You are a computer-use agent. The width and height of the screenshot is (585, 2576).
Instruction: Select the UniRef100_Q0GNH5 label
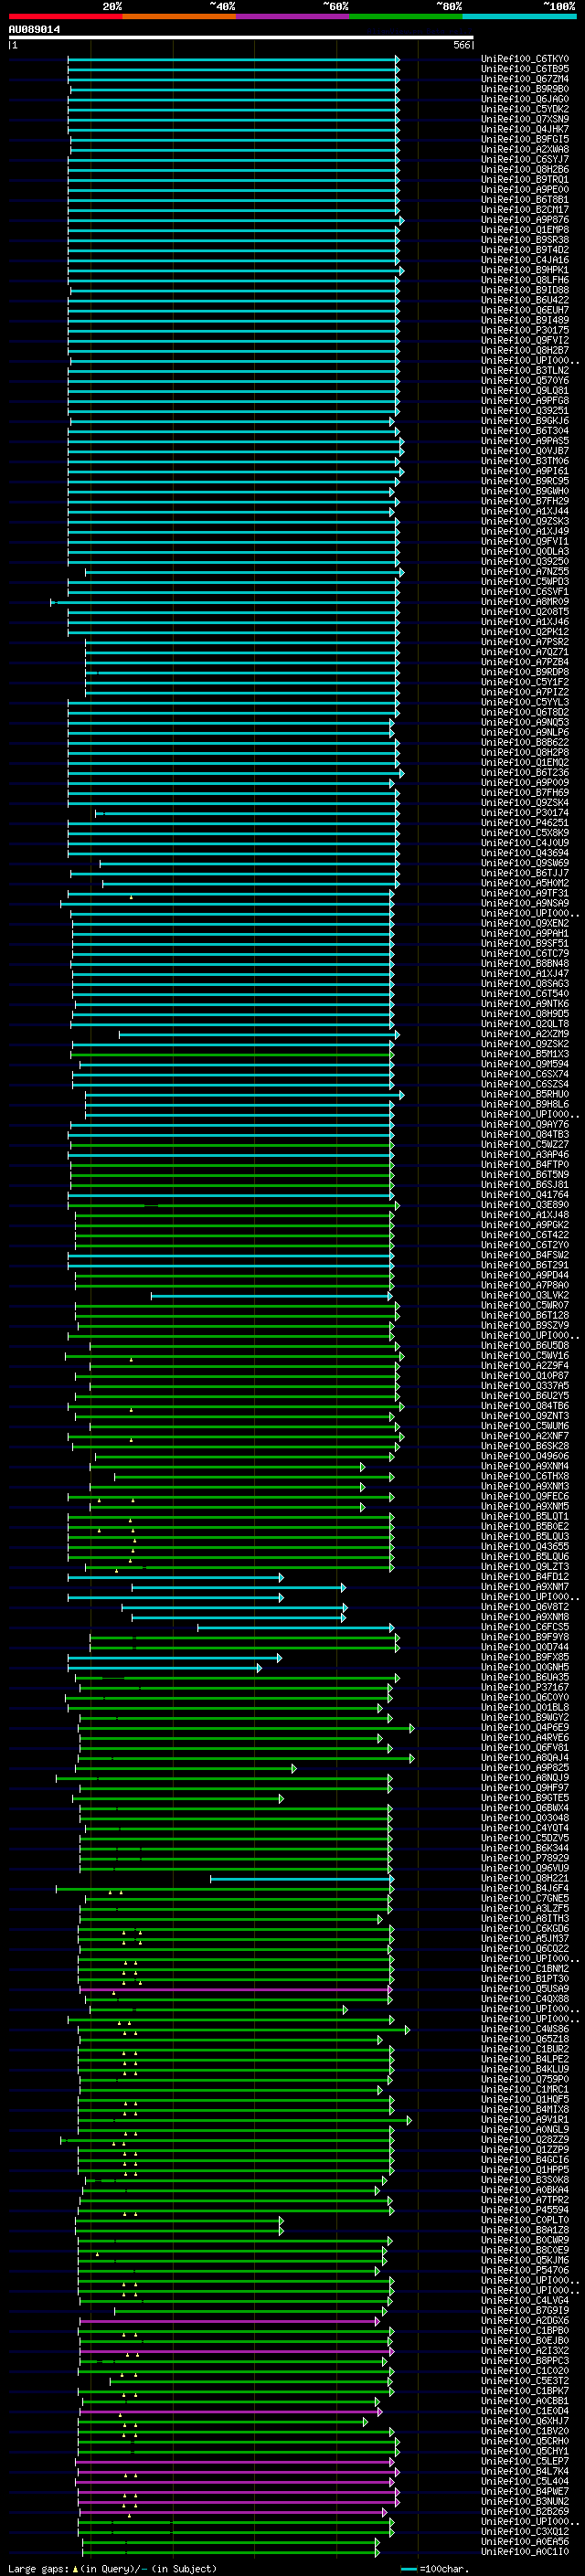point(525,1667)
